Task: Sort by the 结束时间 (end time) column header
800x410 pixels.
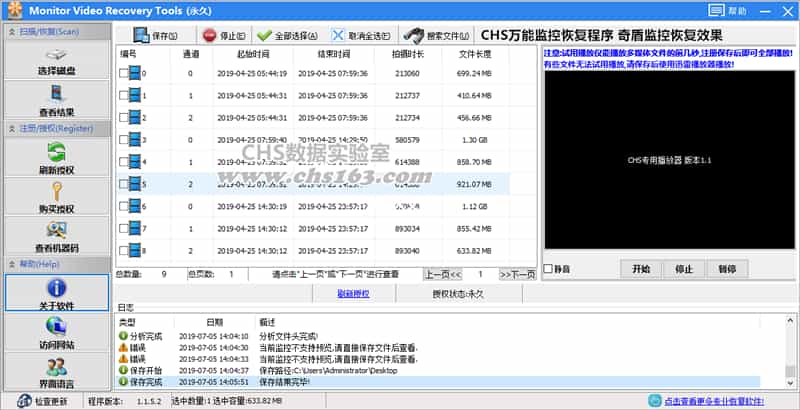Action: [x=333, y=54]
